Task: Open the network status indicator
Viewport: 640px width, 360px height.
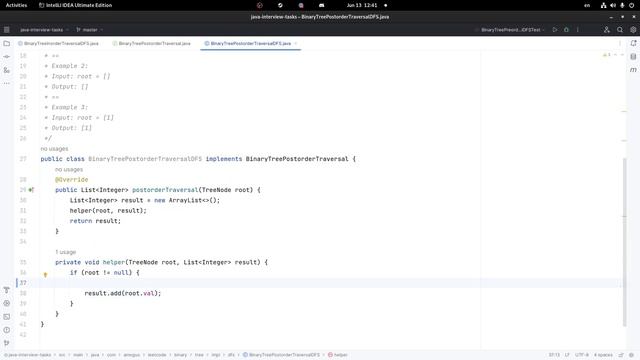Action: tap(603, 5)
